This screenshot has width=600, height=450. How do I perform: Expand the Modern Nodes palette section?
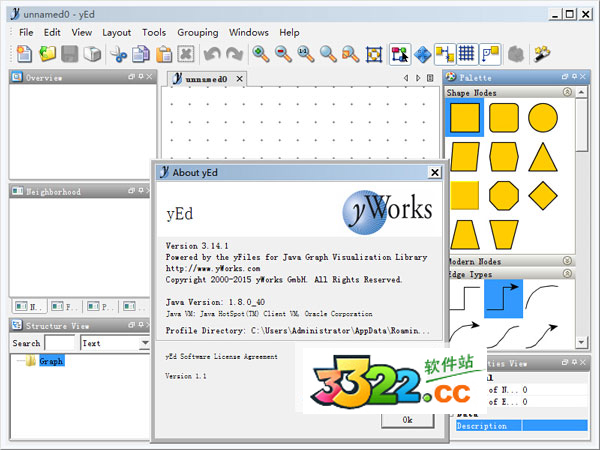[x=567, y=261]
